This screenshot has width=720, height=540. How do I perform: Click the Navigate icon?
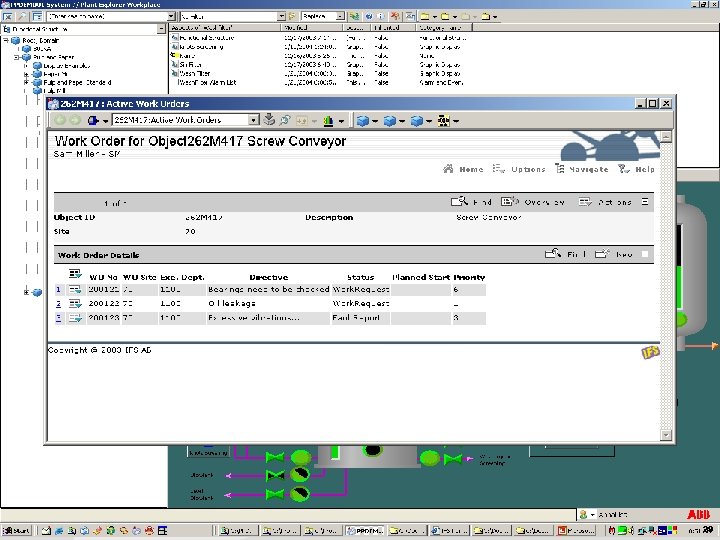[x=560, y=169]
